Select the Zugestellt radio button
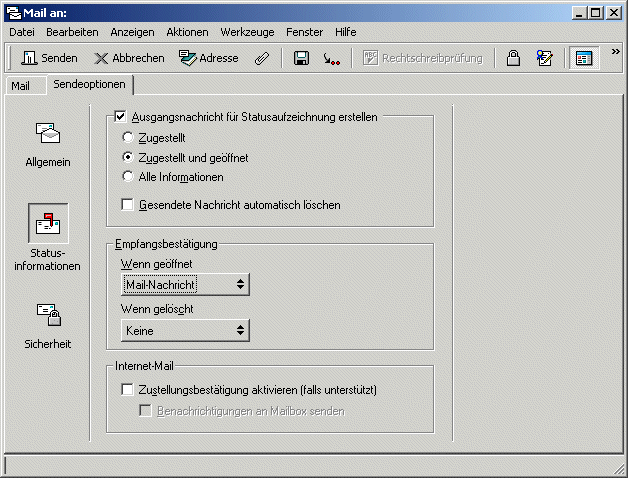This screenshot has height=478, width=628. [x=128, y=137]
